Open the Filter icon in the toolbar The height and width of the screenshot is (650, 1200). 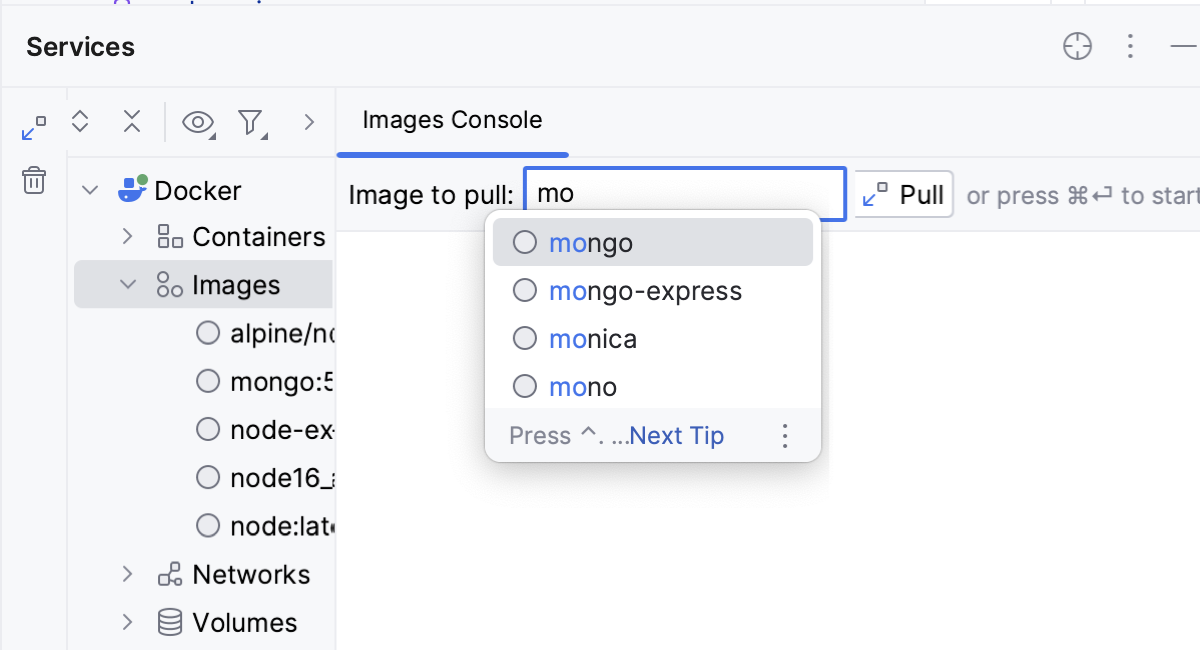[x=251, y=121]
